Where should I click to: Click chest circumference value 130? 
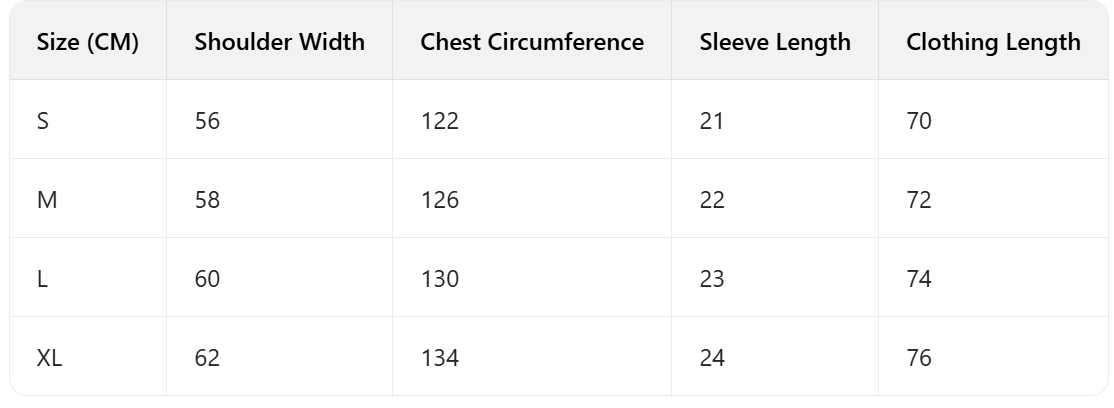coord(440,279)
